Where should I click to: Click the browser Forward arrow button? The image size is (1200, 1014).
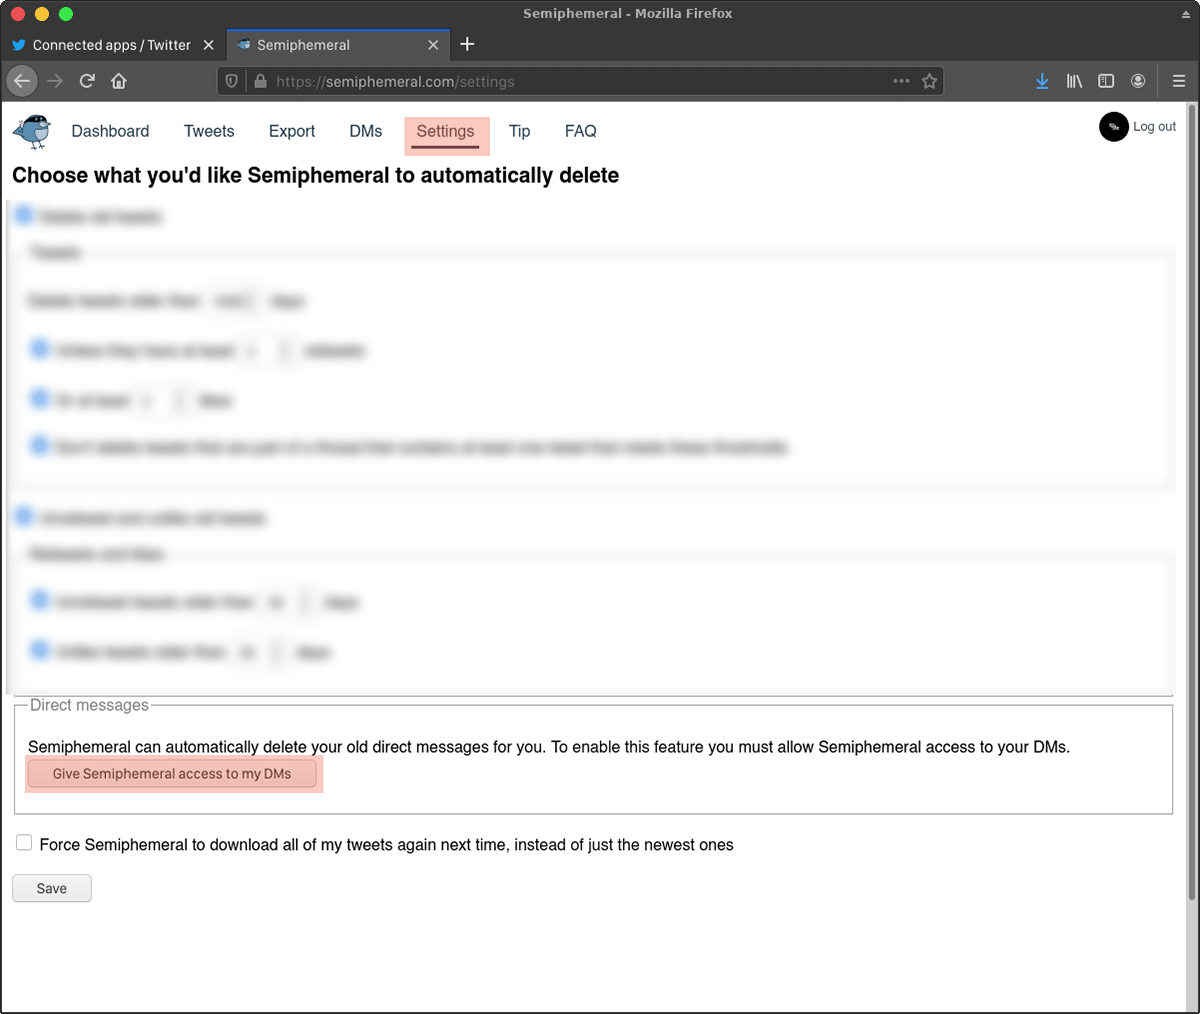point(55,81)
